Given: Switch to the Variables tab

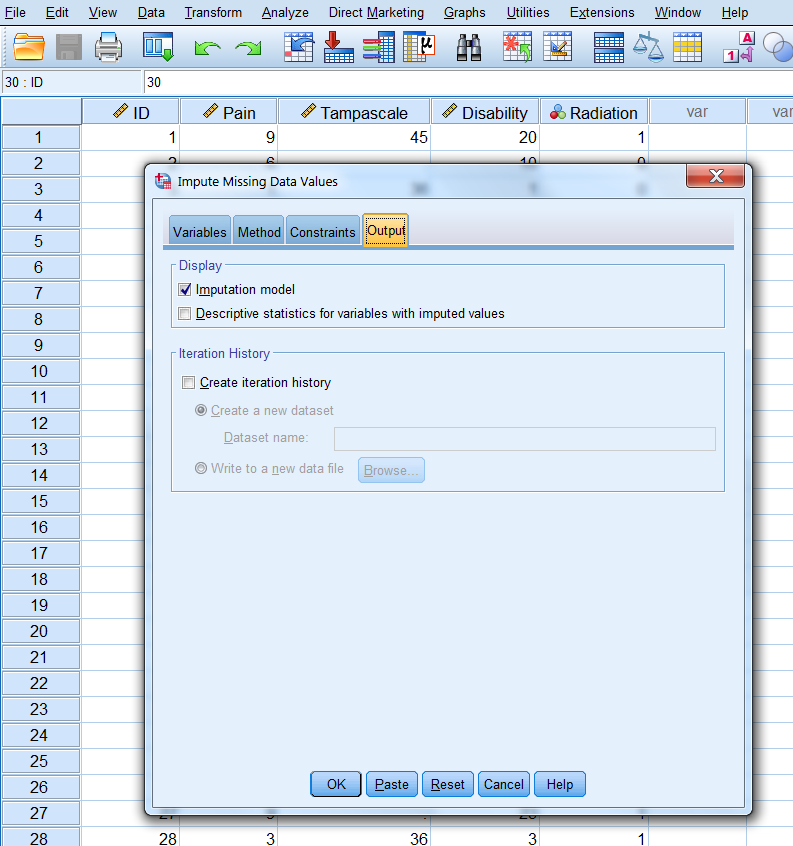Looking at the screenshot, I should [x=200, y=231].
